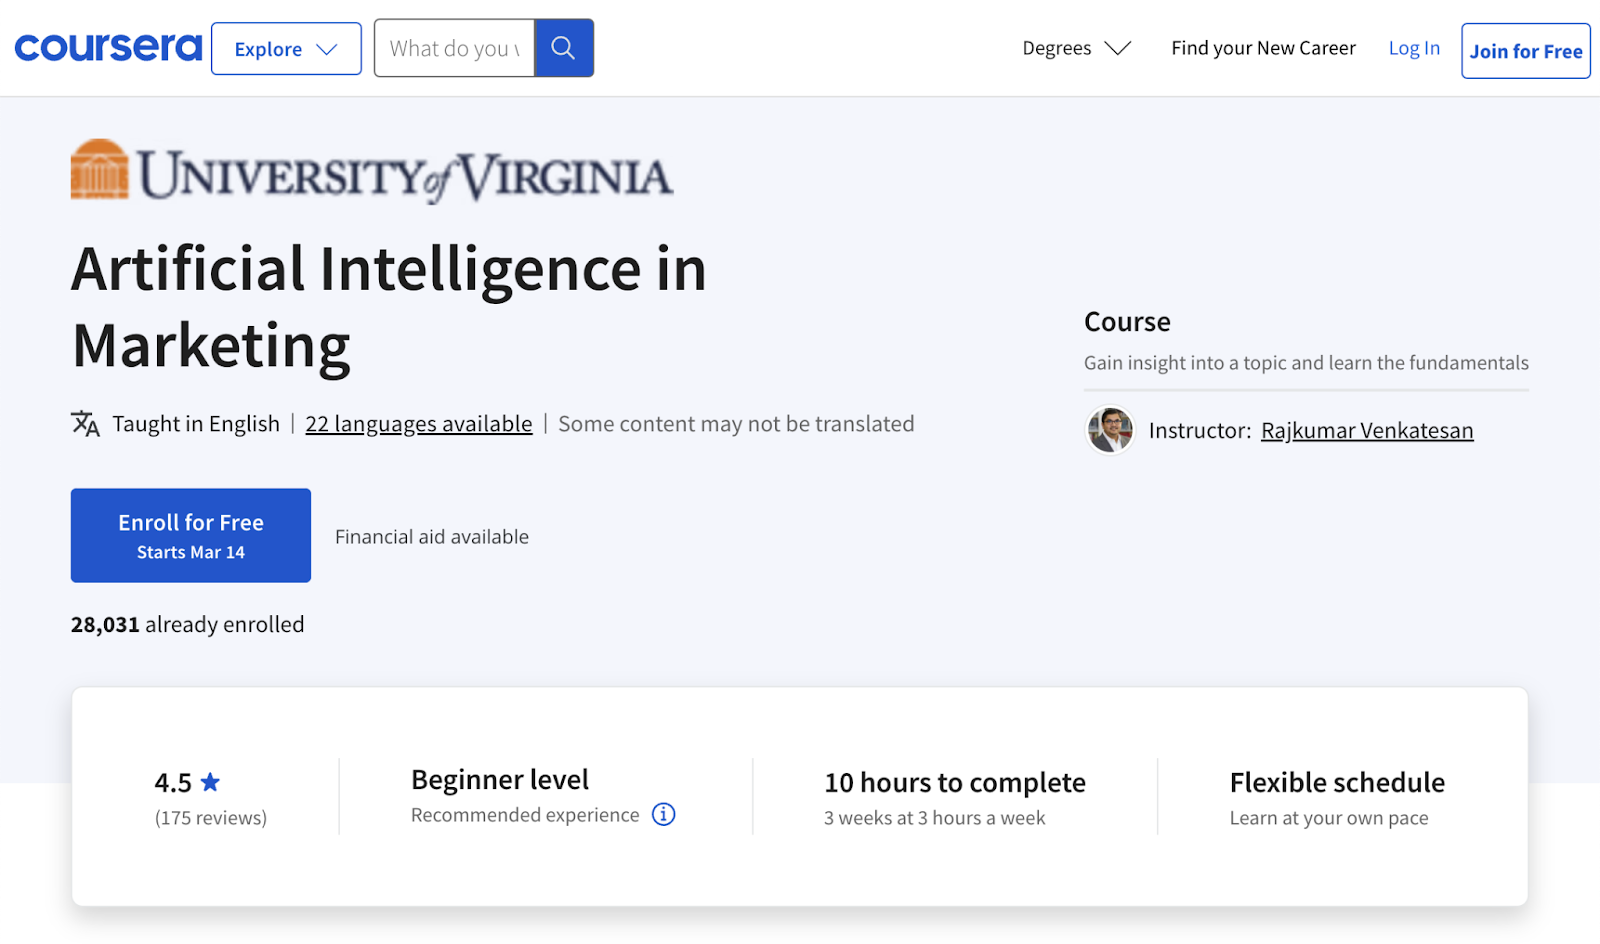The width and height of the screenshot is (1600, 944).
Task: Click the University of Virginia logo
Action: click(370, 170)
